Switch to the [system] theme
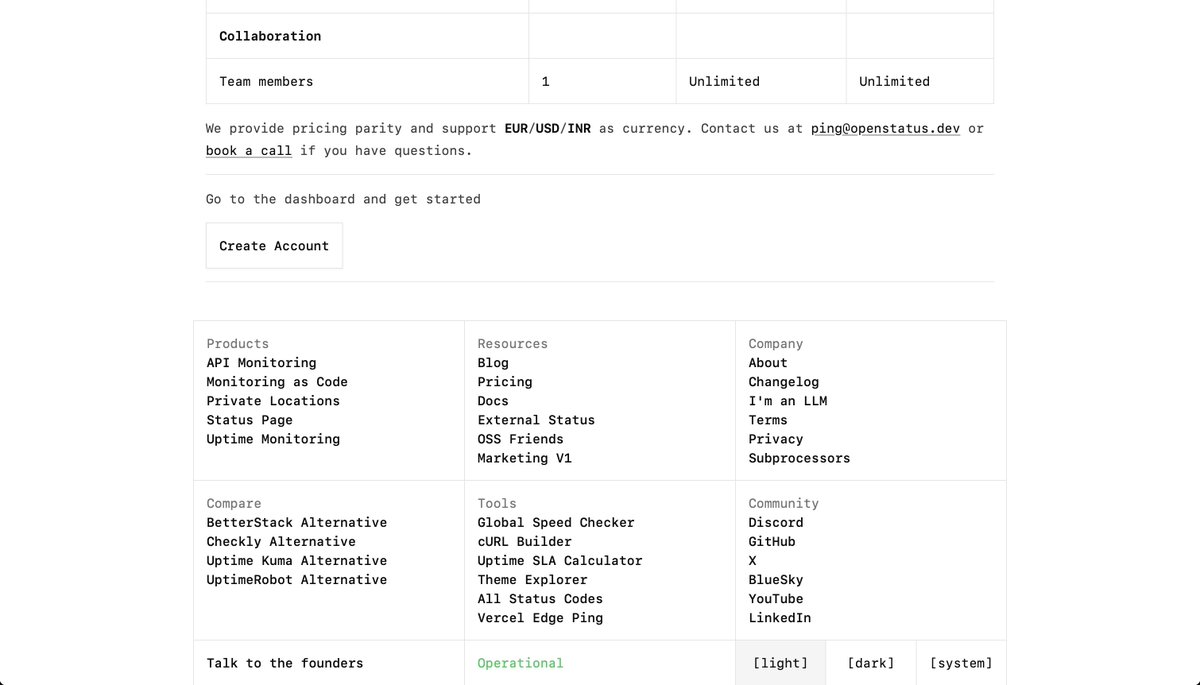1200x685 pixels. coord(961,663)
